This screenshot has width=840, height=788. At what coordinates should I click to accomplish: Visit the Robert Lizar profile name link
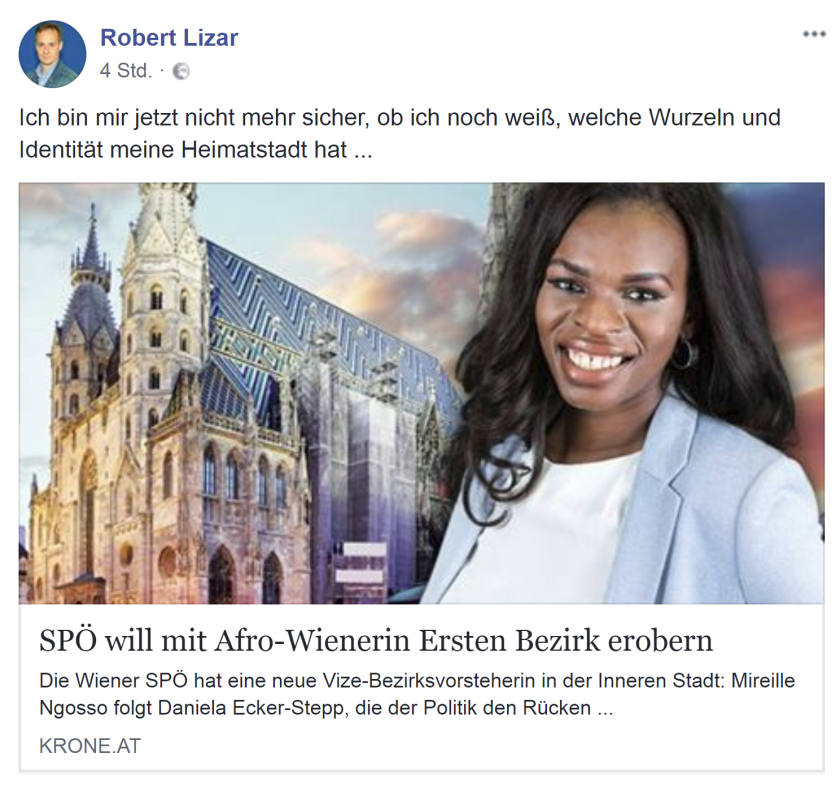[x=169, y=38]
